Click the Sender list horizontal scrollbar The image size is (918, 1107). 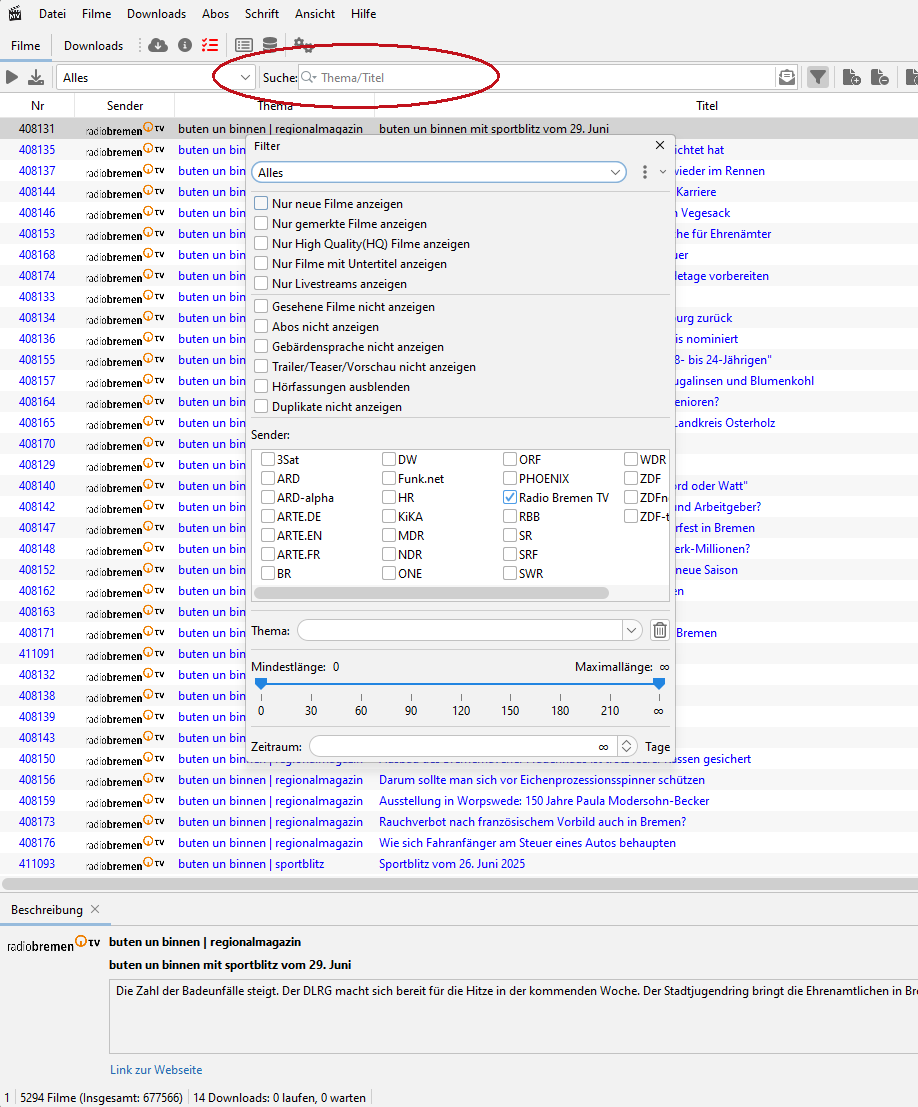431,593
